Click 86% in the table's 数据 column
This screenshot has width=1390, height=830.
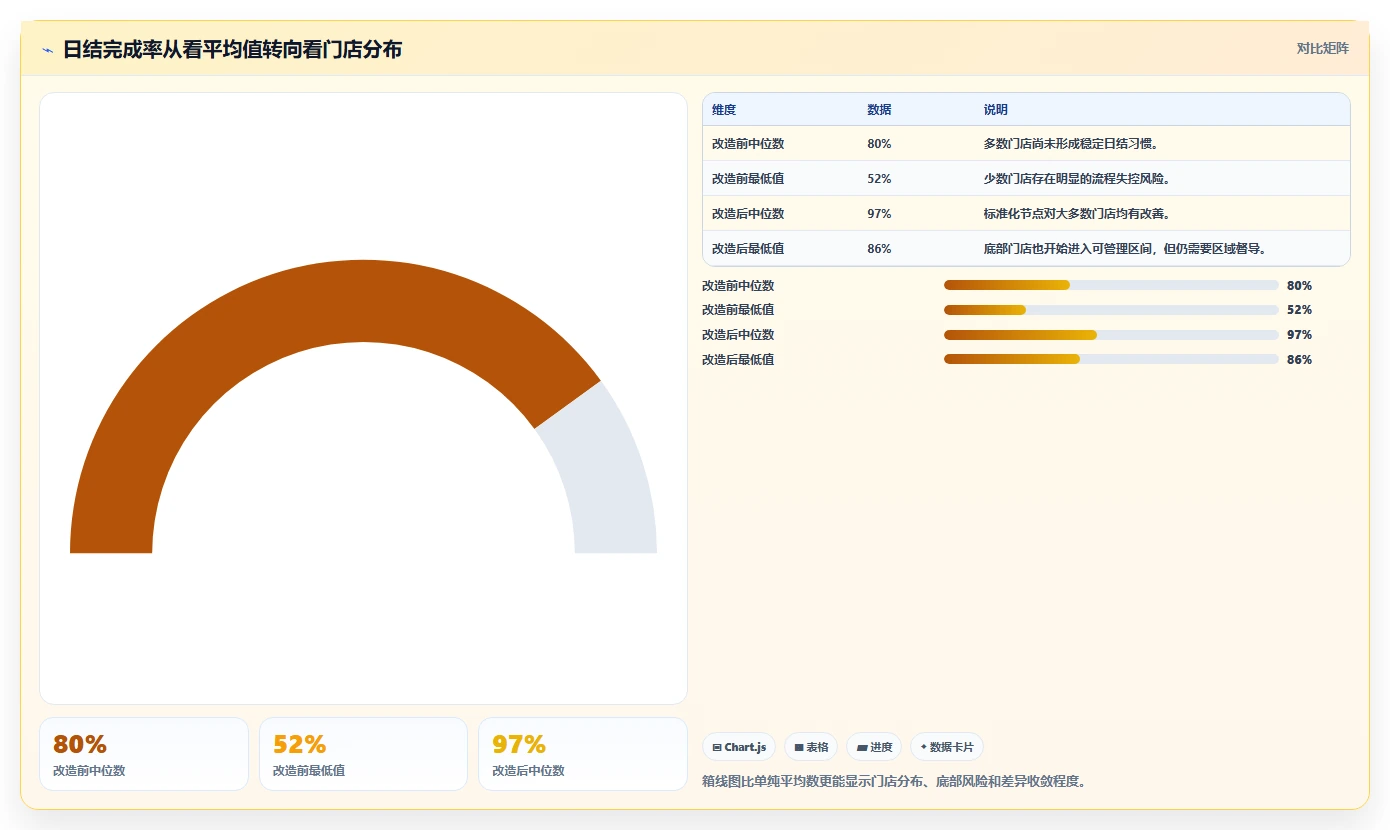tap(879, 249)
